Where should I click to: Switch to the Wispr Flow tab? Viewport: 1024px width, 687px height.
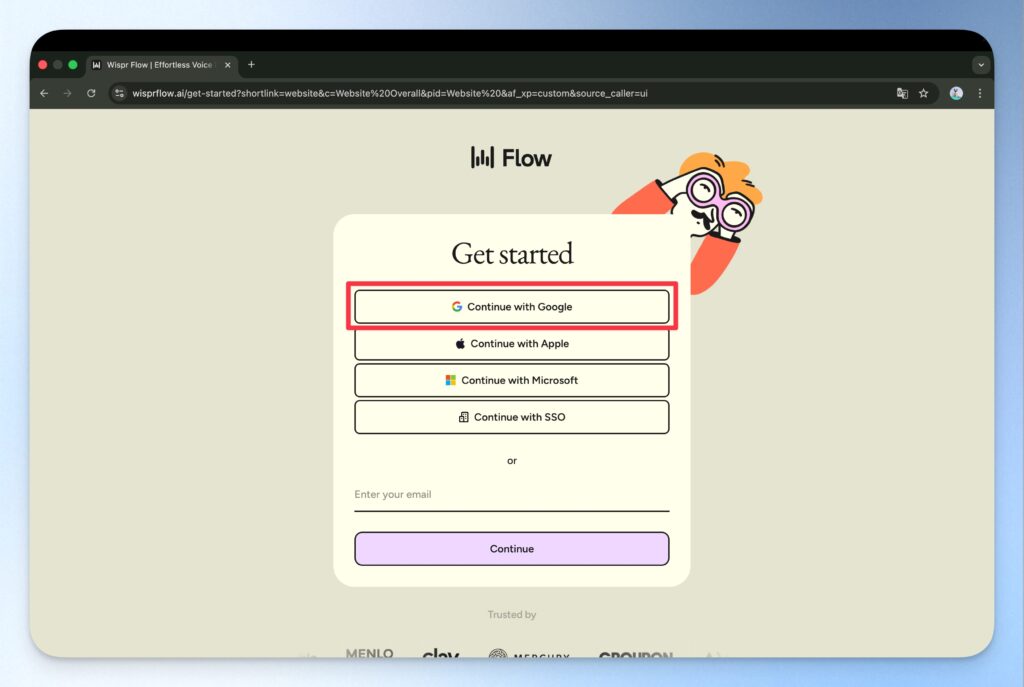[x=160, y=64]
